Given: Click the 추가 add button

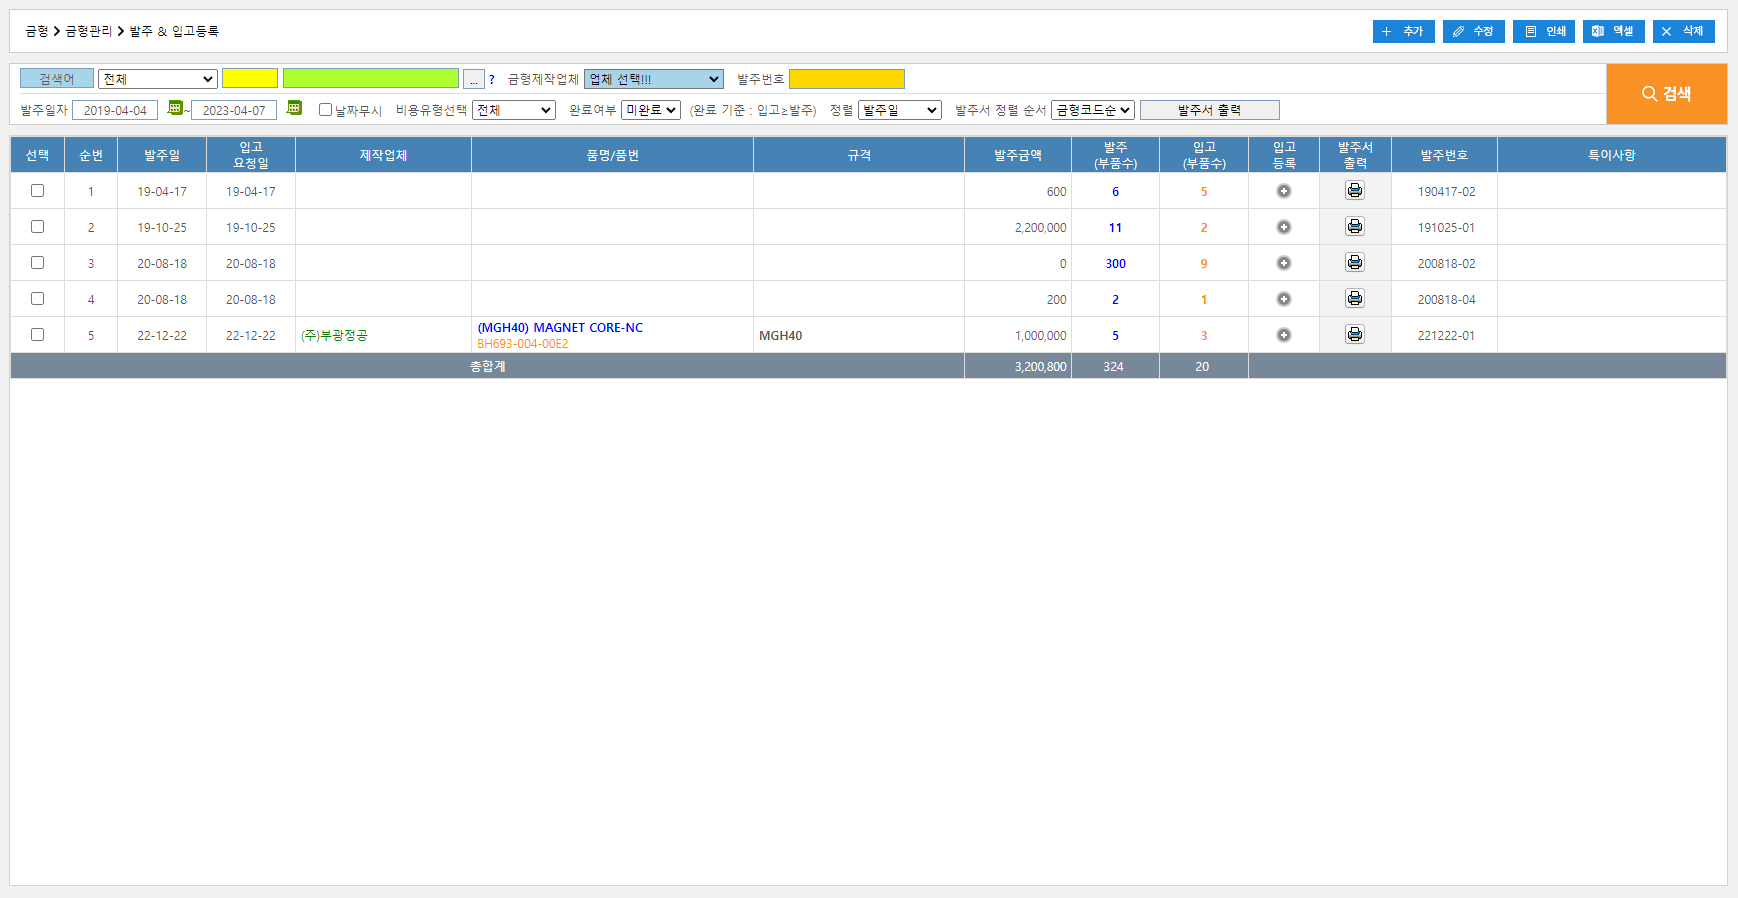Looking at the screenshot, I should click(1403, 31).
